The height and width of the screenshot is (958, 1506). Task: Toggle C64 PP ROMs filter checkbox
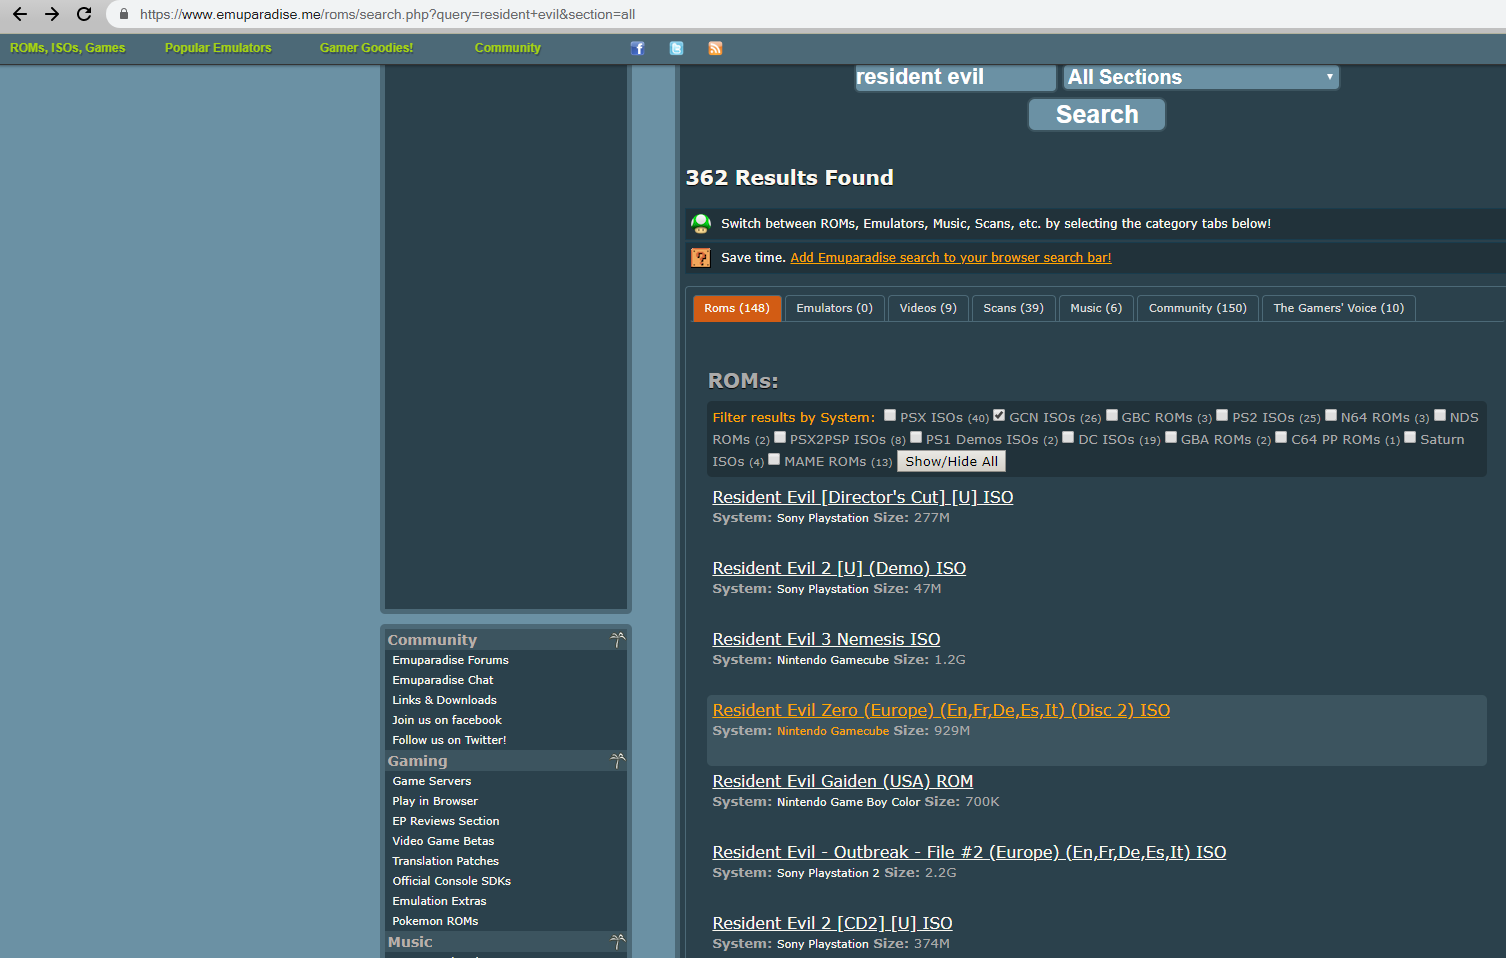pos(1281,437)
